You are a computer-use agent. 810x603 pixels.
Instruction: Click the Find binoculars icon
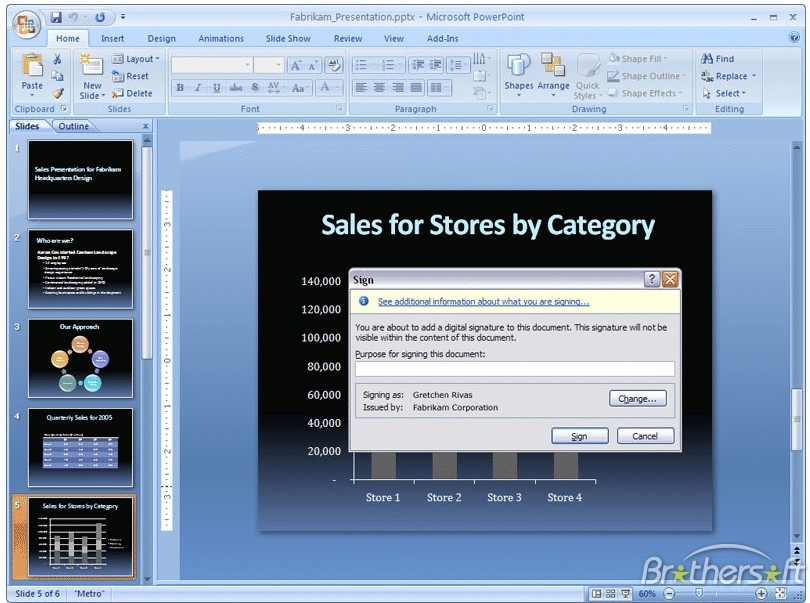tap(707, 58)
